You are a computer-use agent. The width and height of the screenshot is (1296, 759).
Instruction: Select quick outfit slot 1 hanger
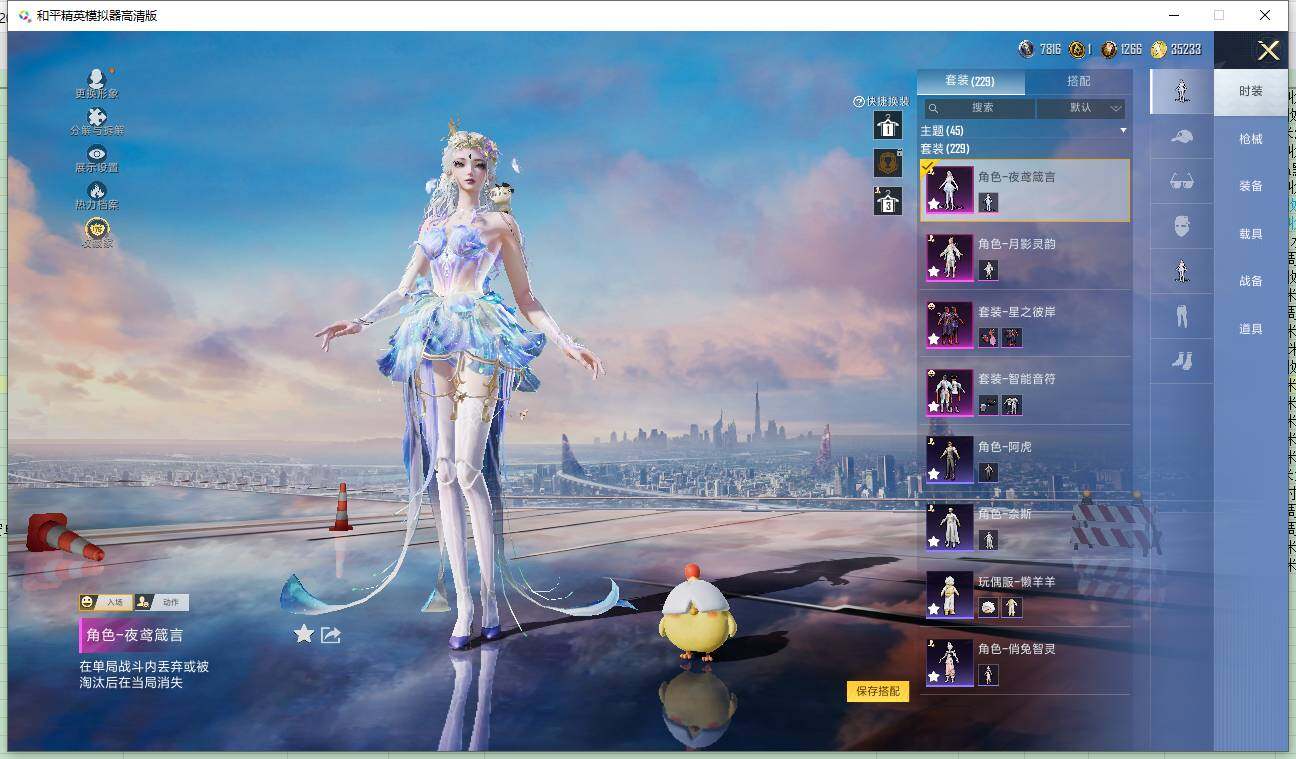(888, 126)
